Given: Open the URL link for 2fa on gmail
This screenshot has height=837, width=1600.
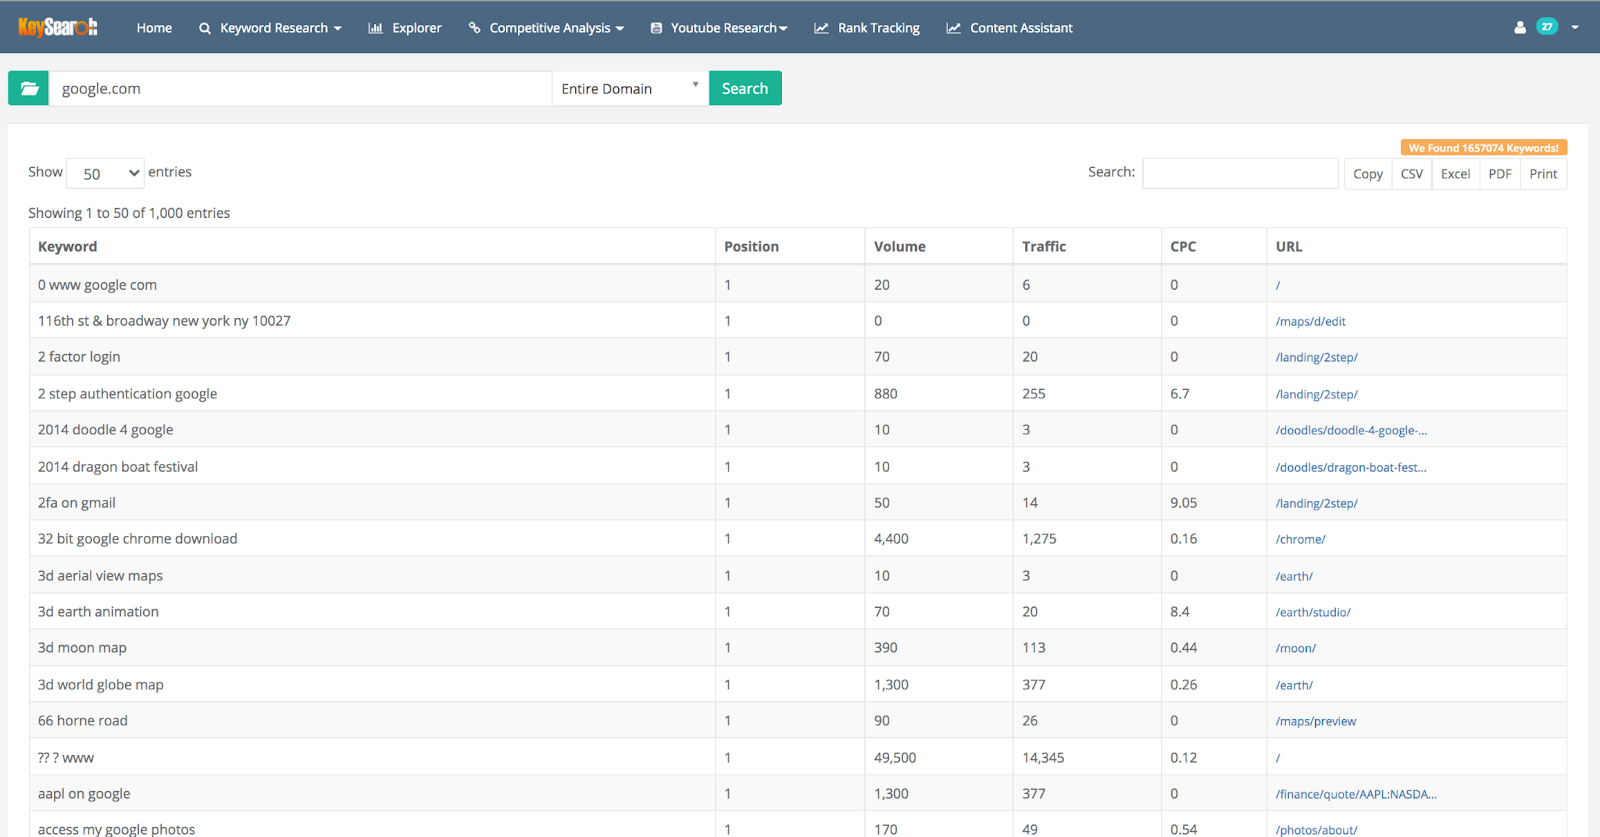Looking at the screenshot, I should tap(1316, 504).
